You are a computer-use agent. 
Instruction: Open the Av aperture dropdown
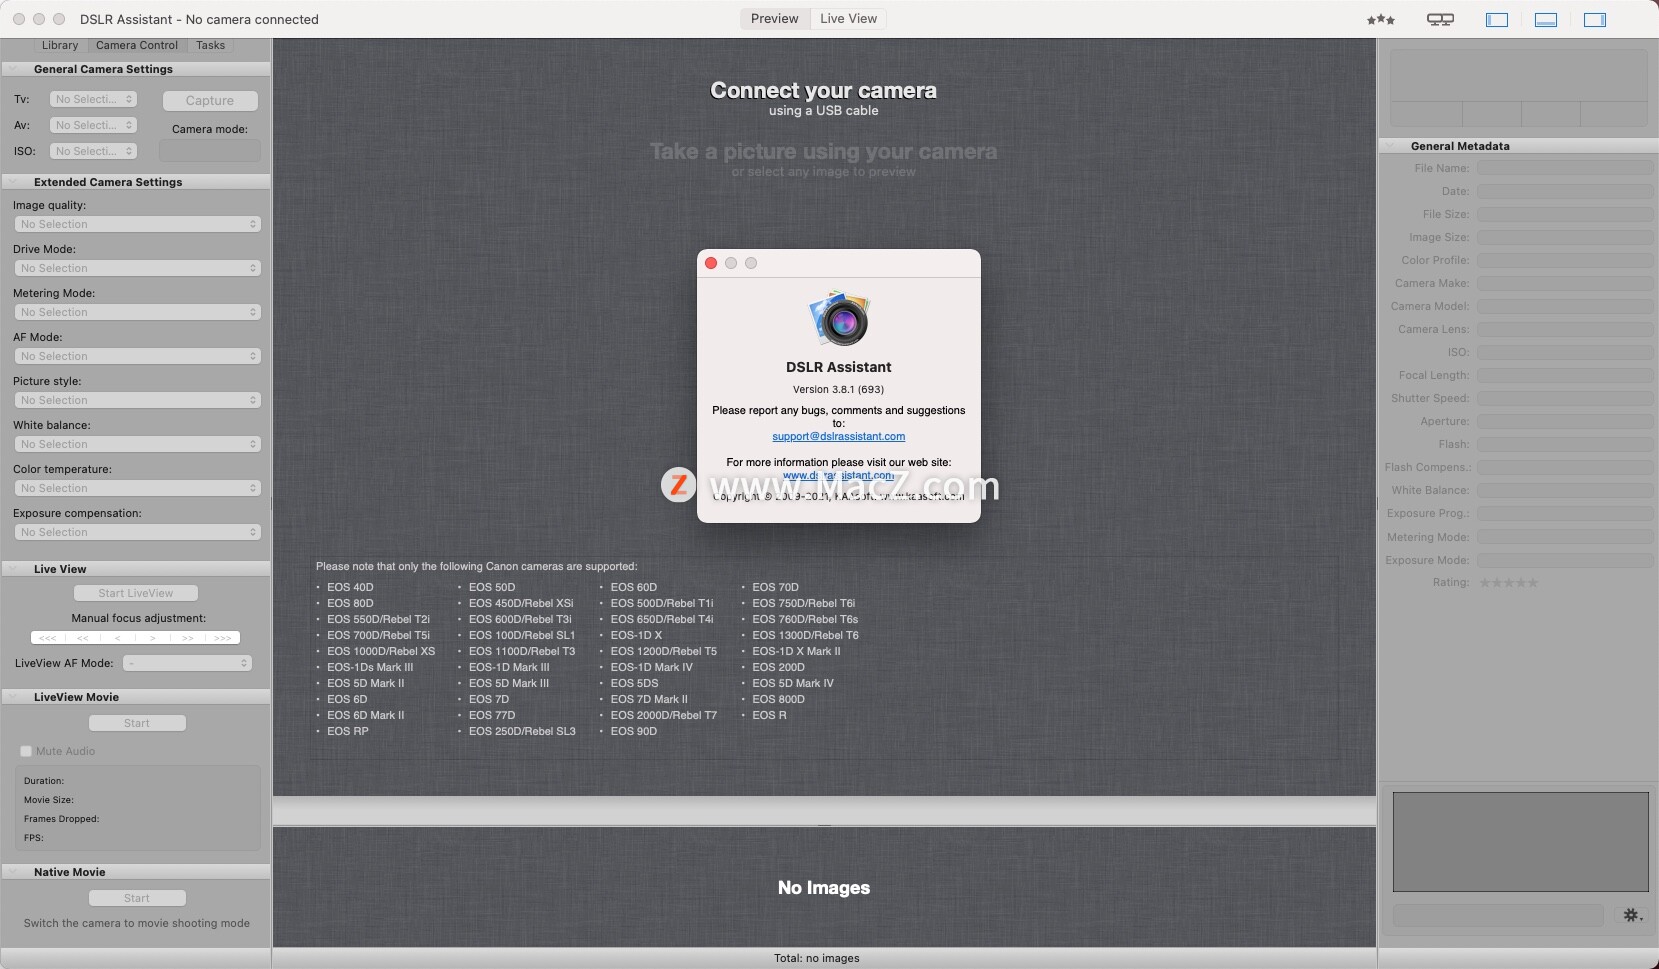click(x=93, y=125)
